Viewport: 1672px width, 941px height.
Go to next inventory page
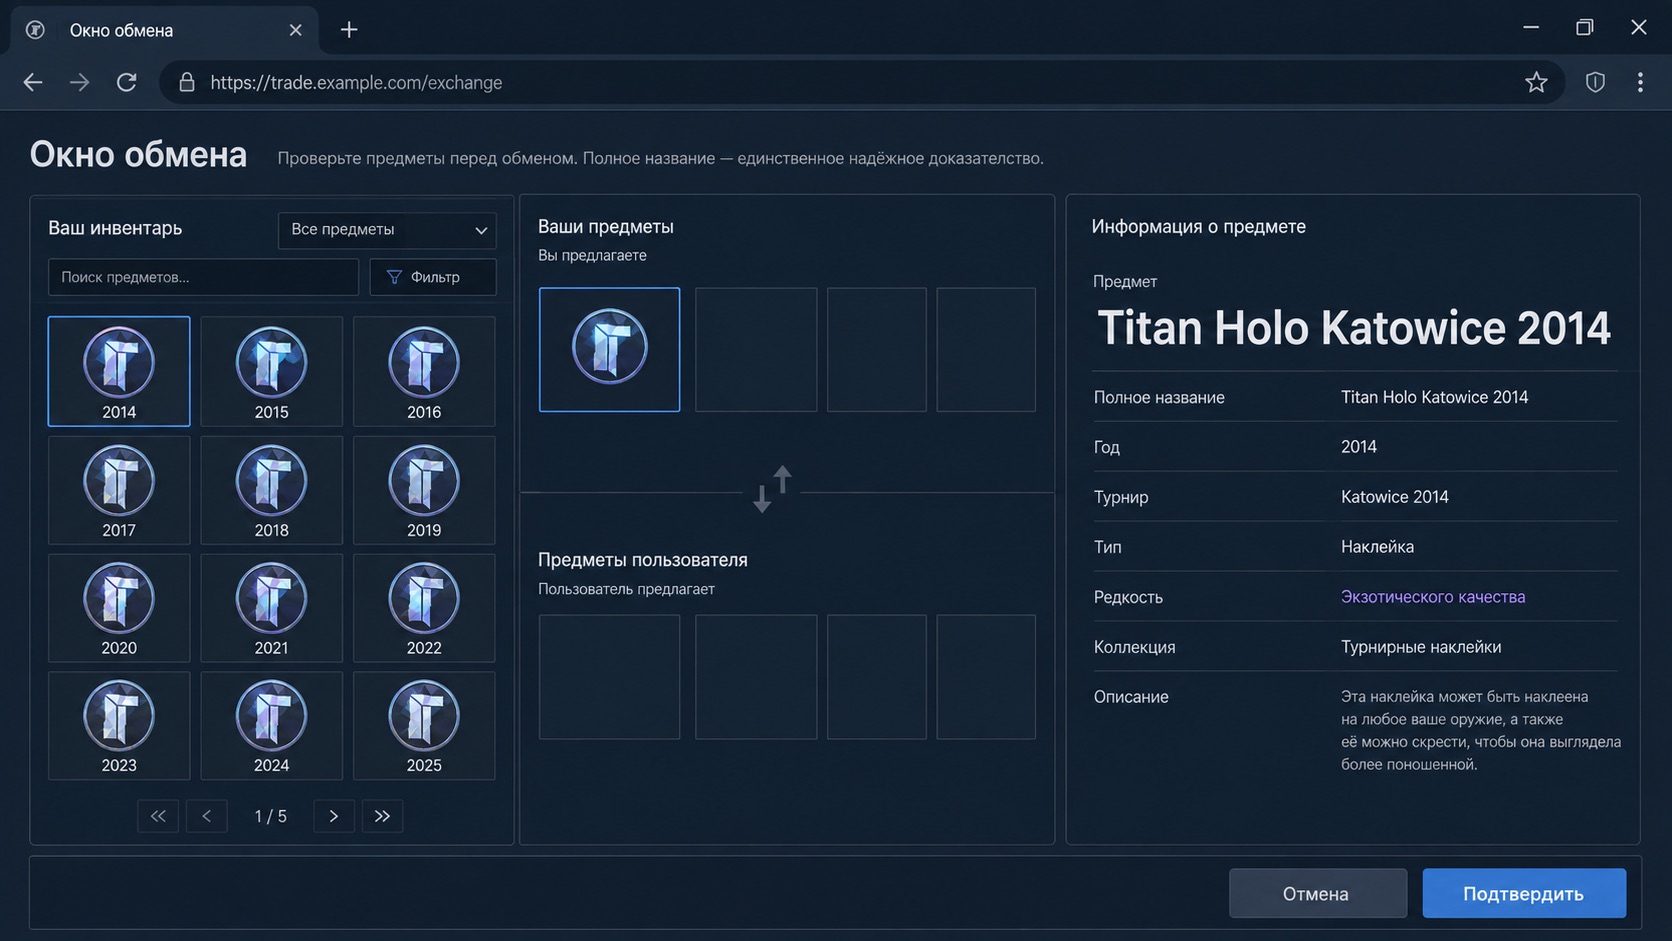pyautogui.click(x=334, y=816)
